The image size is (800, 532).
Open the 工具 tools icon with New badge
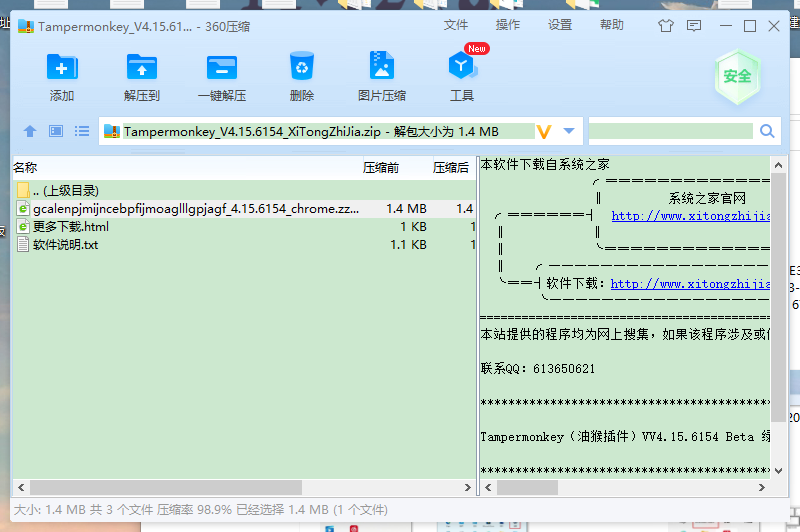[462, 66]
